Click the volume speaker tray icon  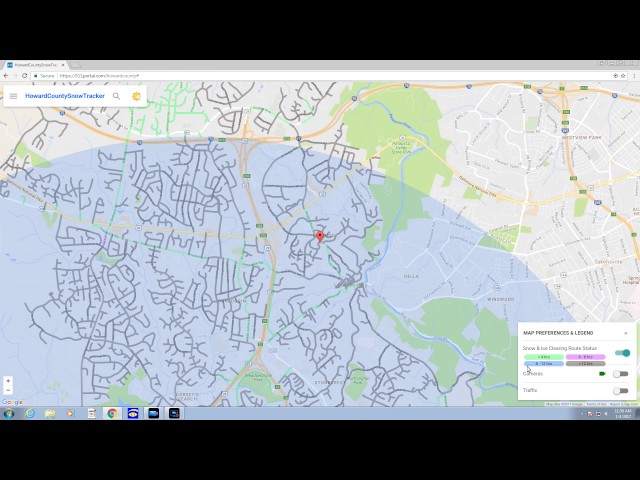606,414
